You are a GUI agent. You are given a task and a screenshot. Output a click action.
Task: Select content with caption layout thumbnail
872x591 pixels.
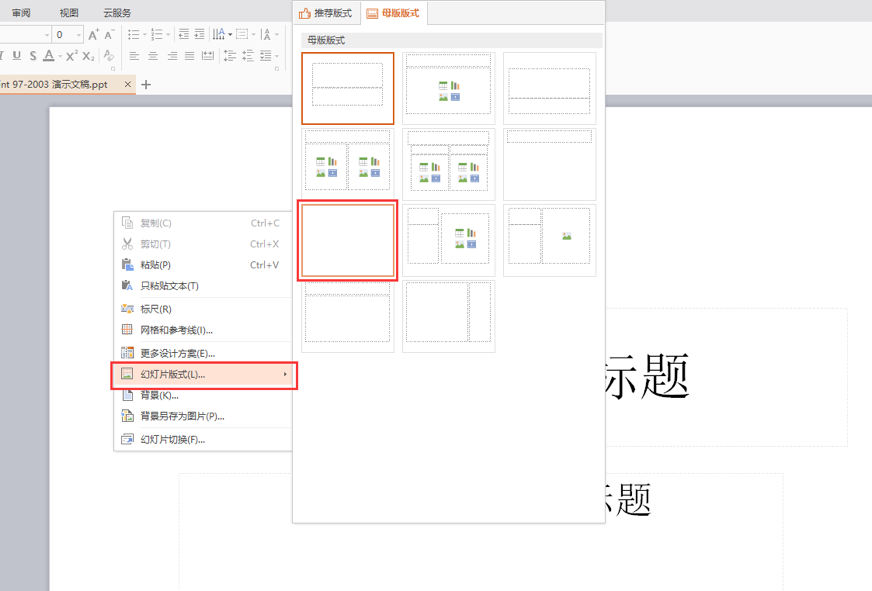click(448, 240)
